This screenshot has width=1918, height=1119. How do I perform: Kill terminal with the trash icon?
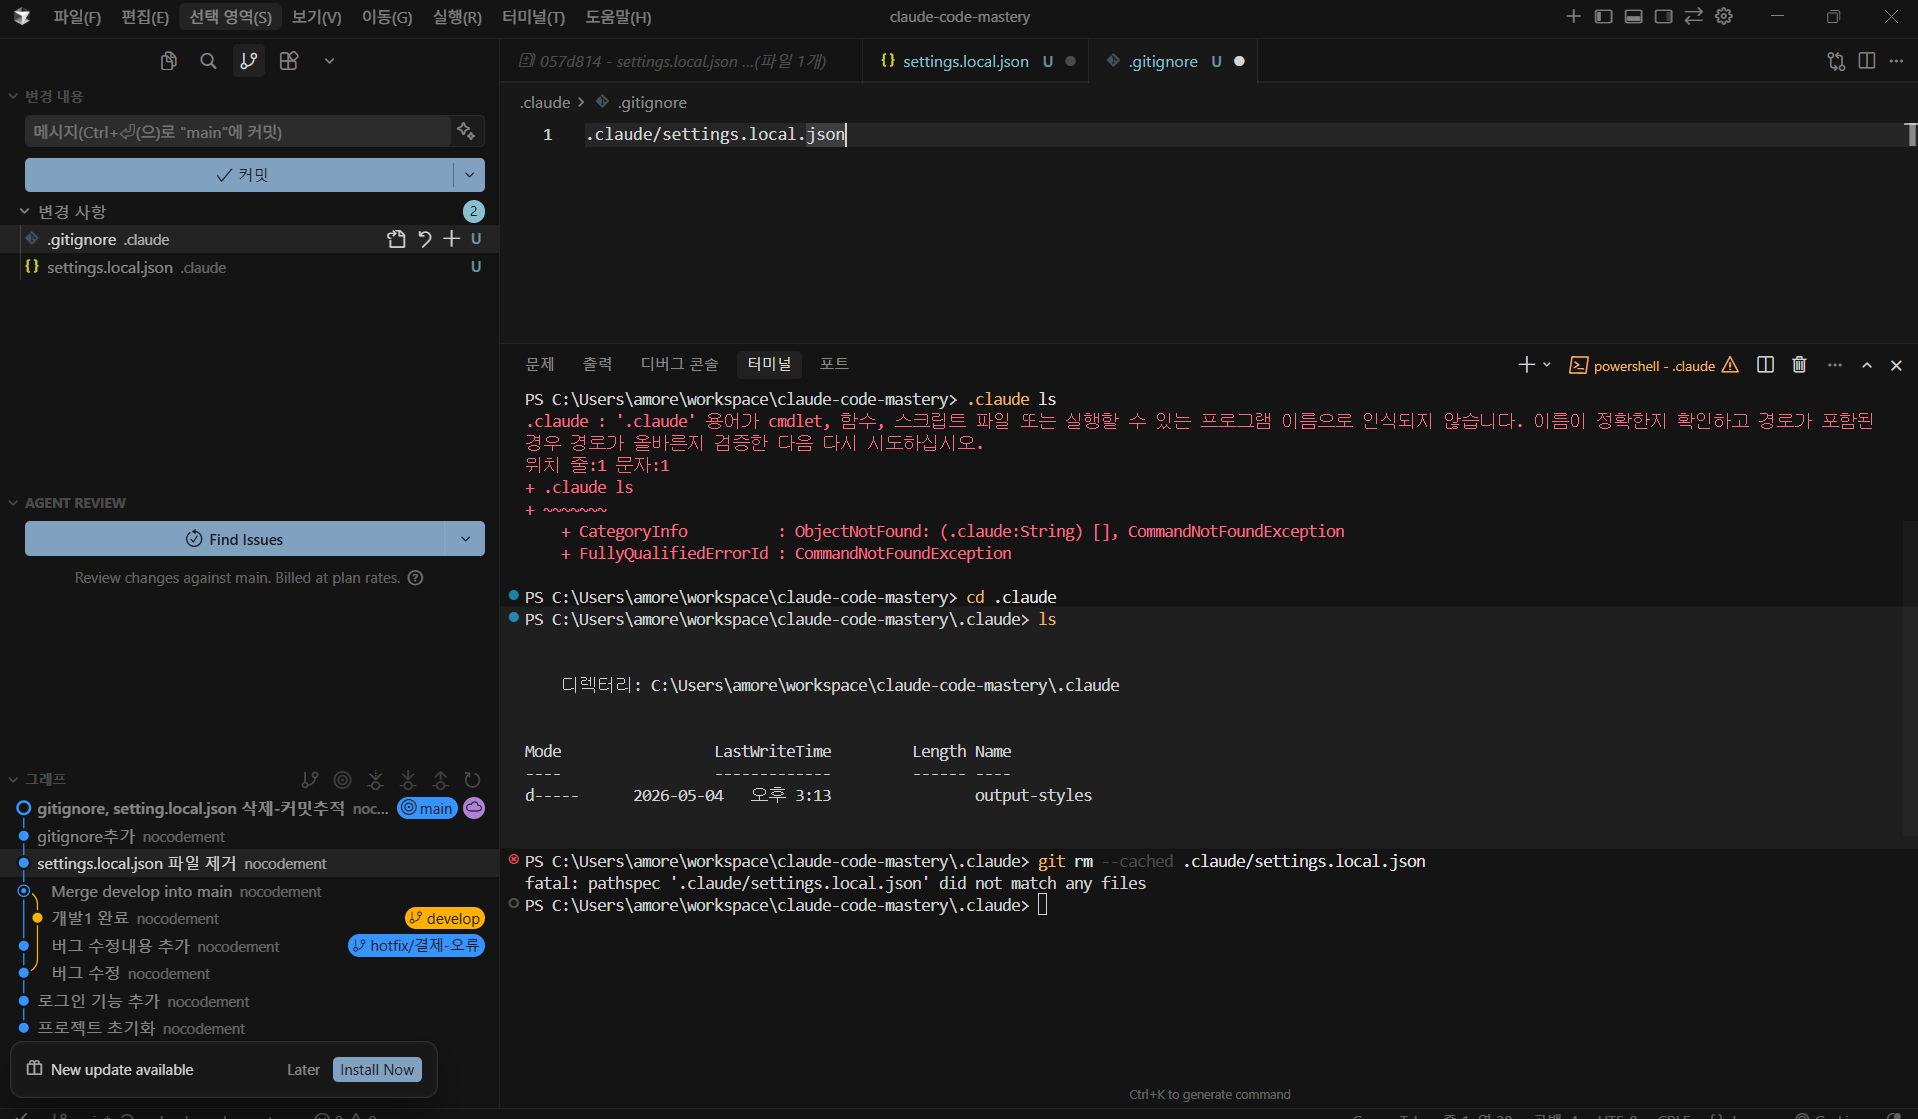click(x=1800, y=365)
